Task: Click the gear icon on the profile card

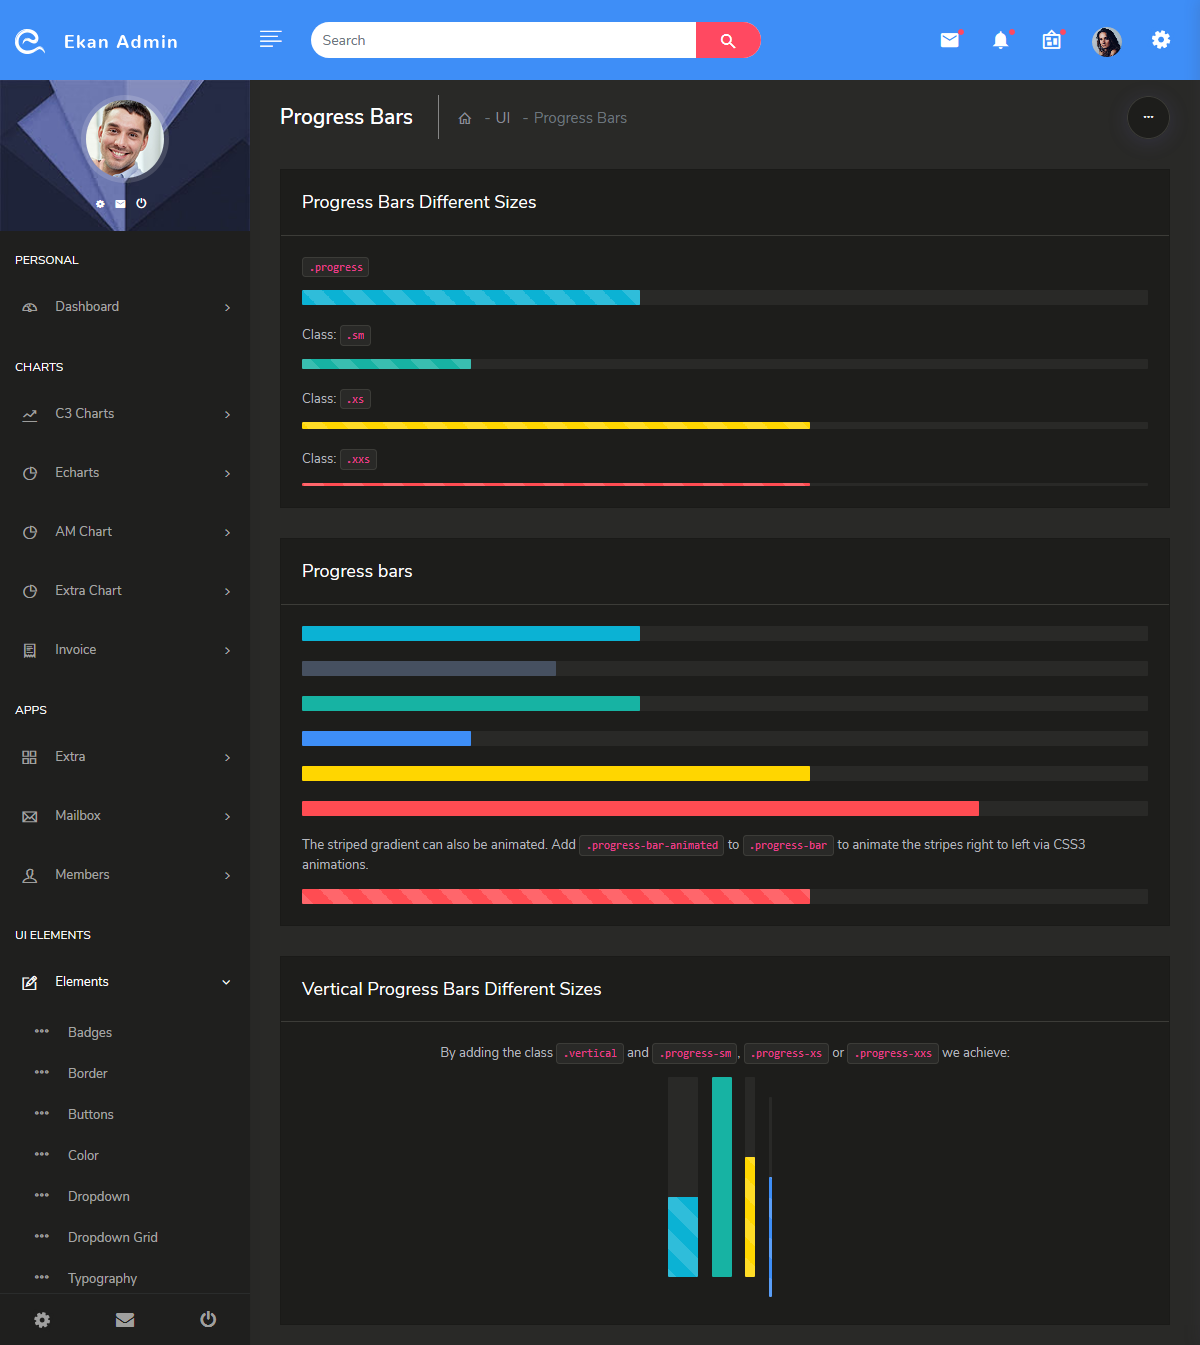Action: 99,203
